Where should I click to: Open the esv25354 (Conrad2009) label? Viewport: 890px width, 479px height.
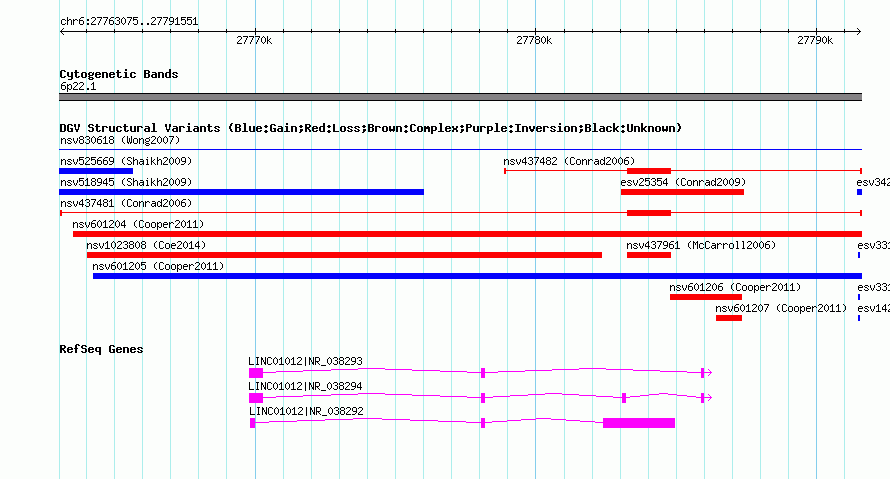point(683,182)
